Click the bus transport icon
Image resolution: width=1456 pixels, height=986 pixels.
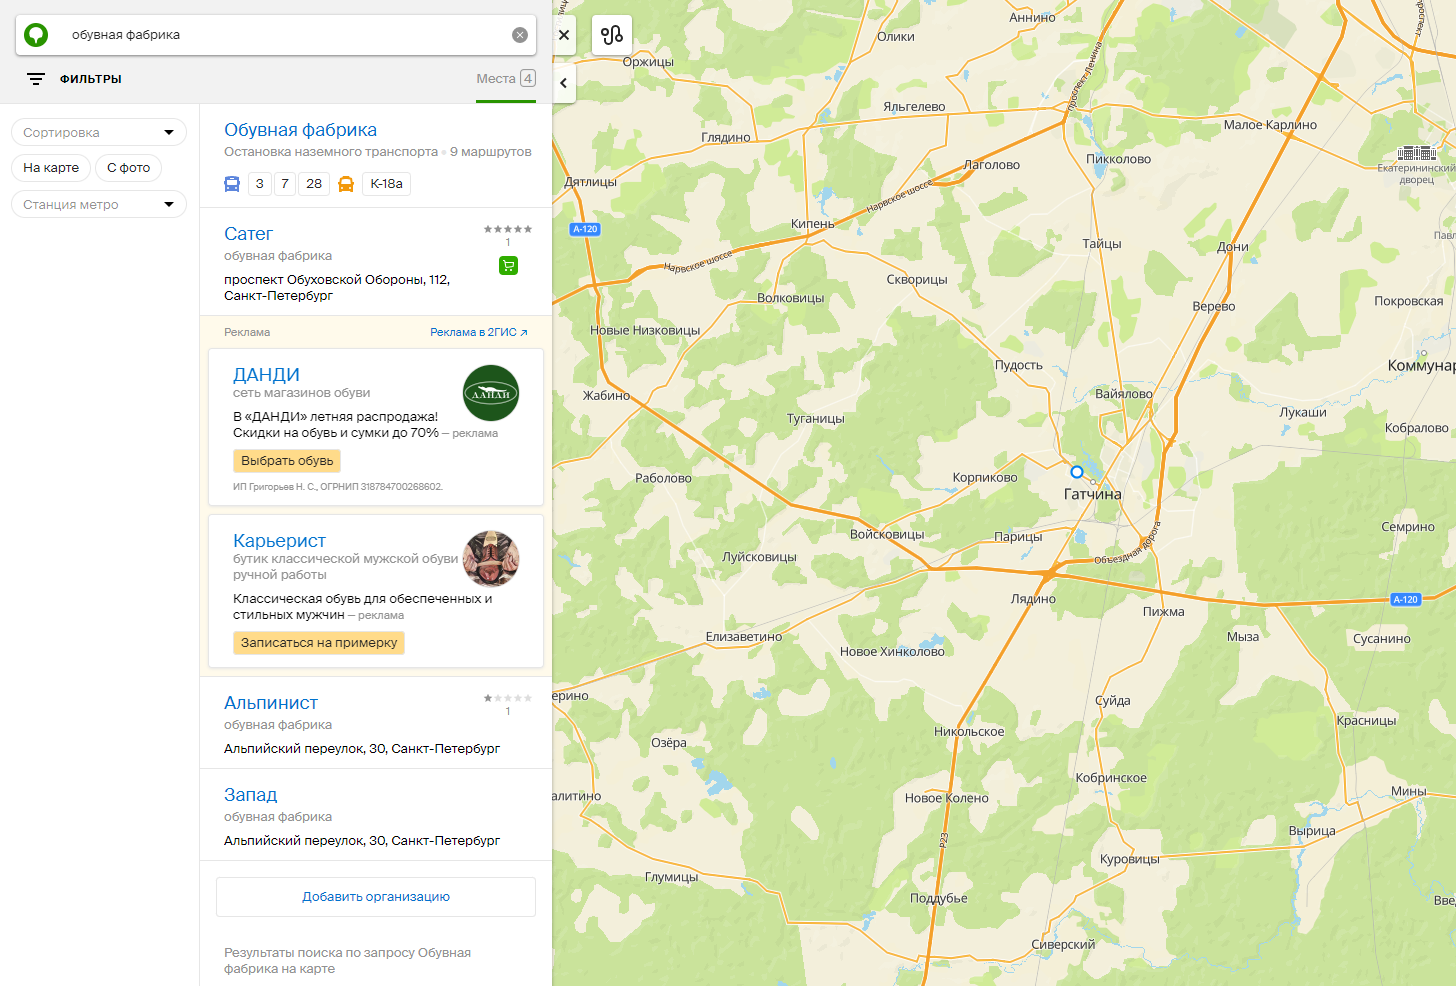232,184
